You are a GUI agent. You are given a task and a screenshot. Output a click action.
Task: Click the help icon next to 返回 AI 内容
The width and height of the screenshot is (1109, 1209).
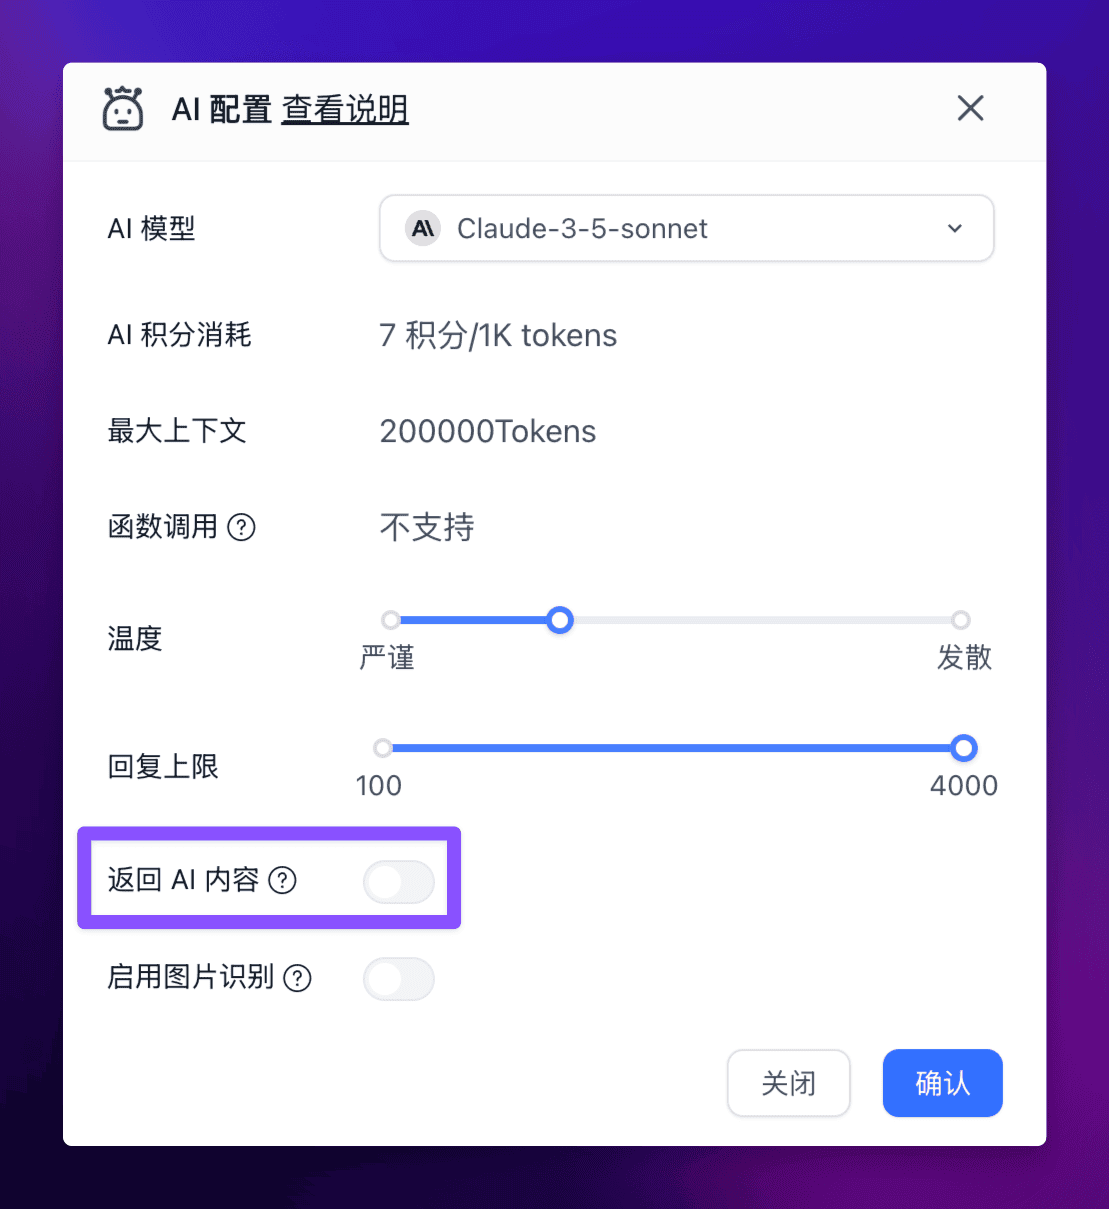pyautogui.click(x=283, y=880)
